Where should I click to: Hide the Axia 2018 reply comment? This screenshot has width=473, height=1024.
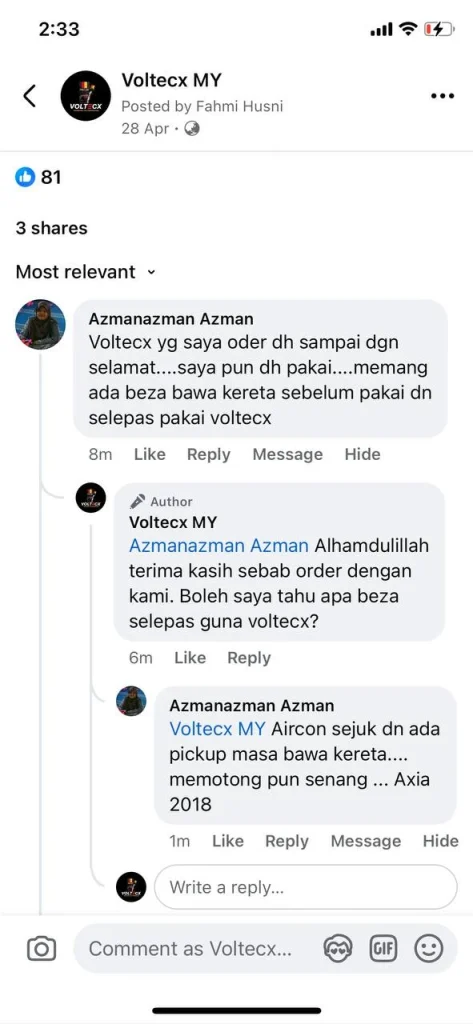(x=440, y=841)
